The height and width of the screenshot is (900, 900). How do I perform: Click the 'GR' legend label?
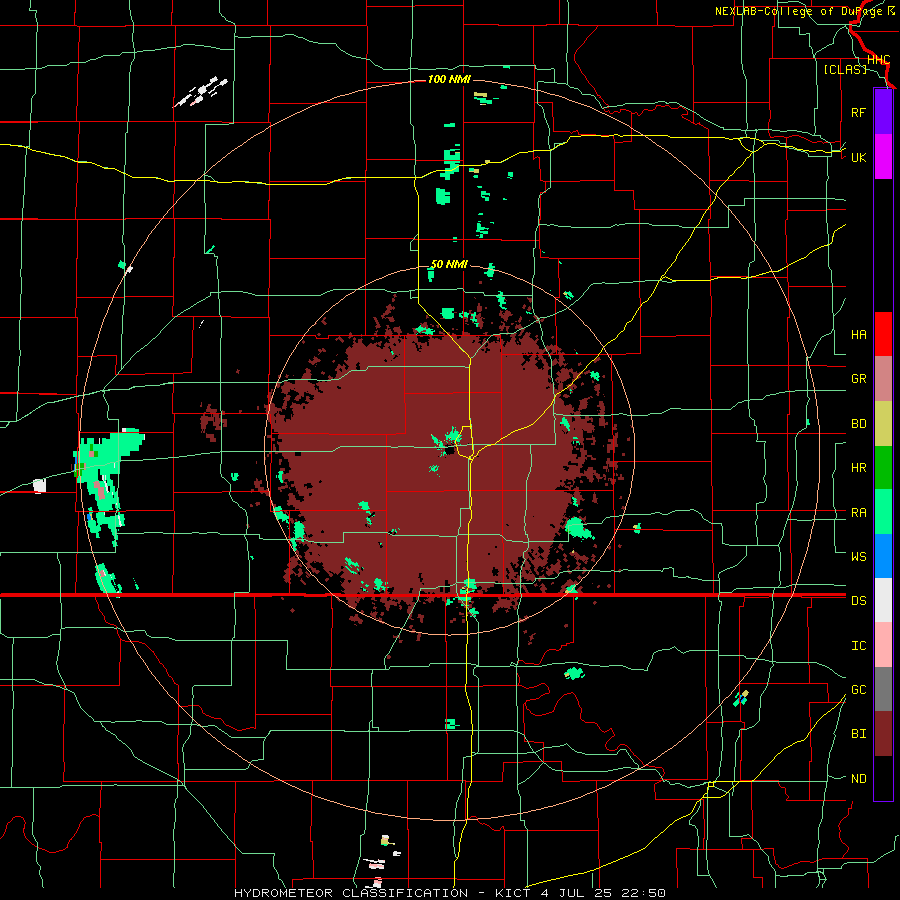click(x=859, y=379)
